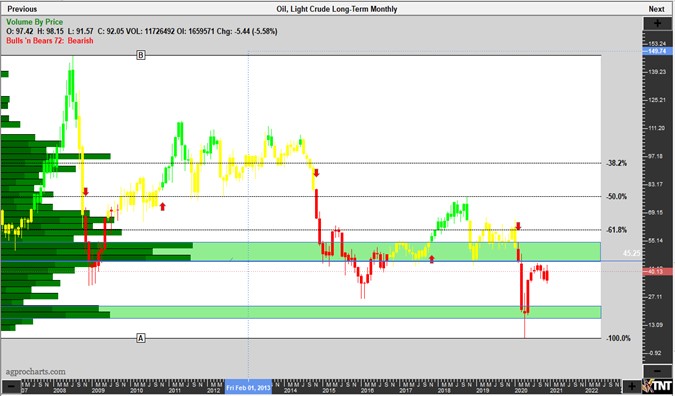This screenshot has height=396, width=675.
Task: Click the red down arrow at 2020 peak
Action: click(518, 226)
